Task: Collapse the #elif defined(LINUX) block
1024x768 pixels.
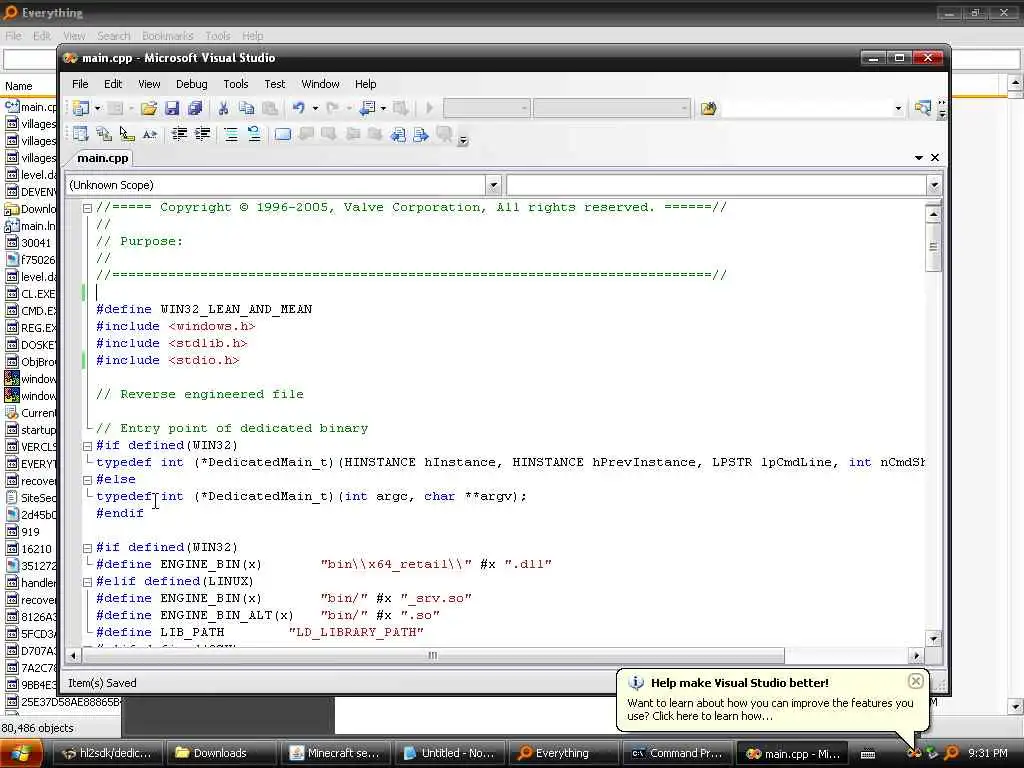Action: pyautogui.click(x=87, y=582)
